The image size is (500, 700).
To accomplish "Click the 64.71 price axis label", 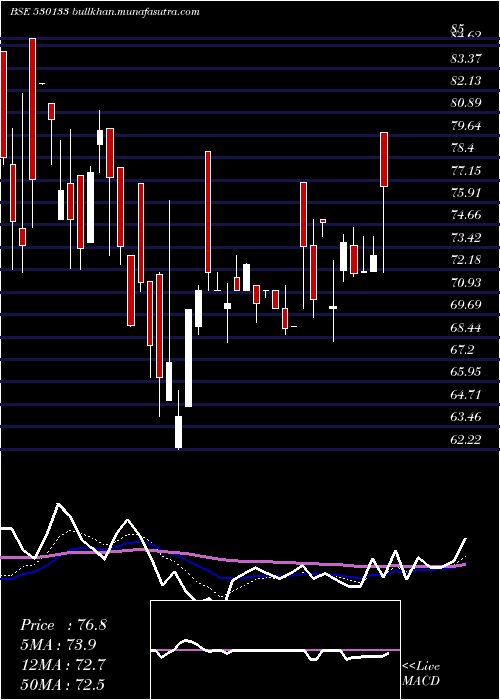I will click(x=466, y=395).
